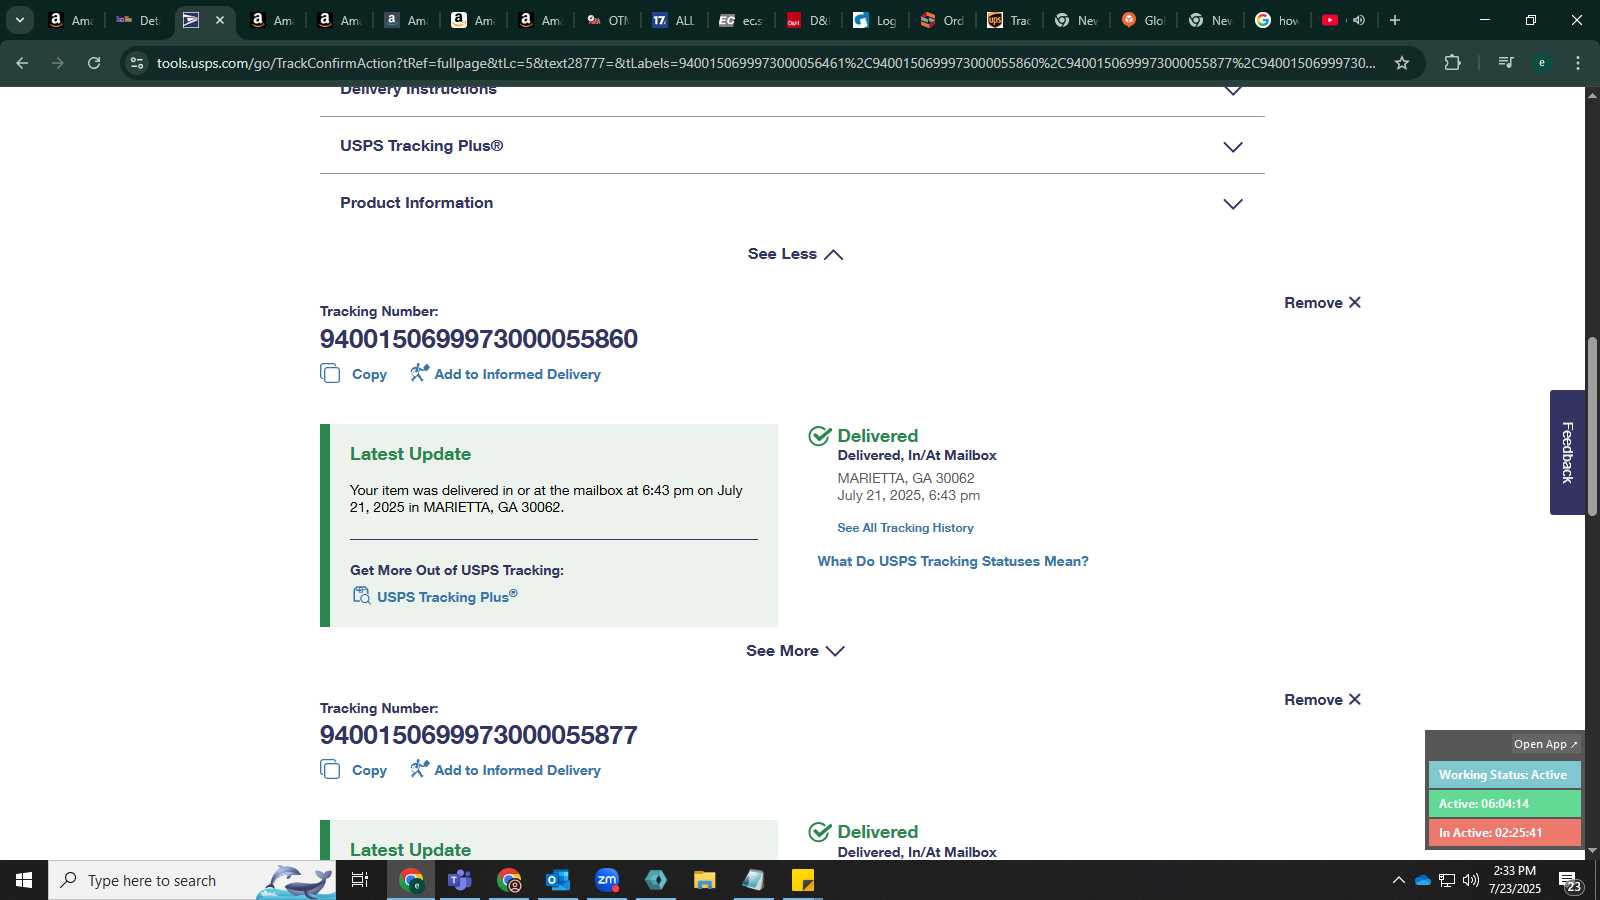Switch to the Glob tab
Viewport: 1600px width, 900px height.
pos(1142,20)
